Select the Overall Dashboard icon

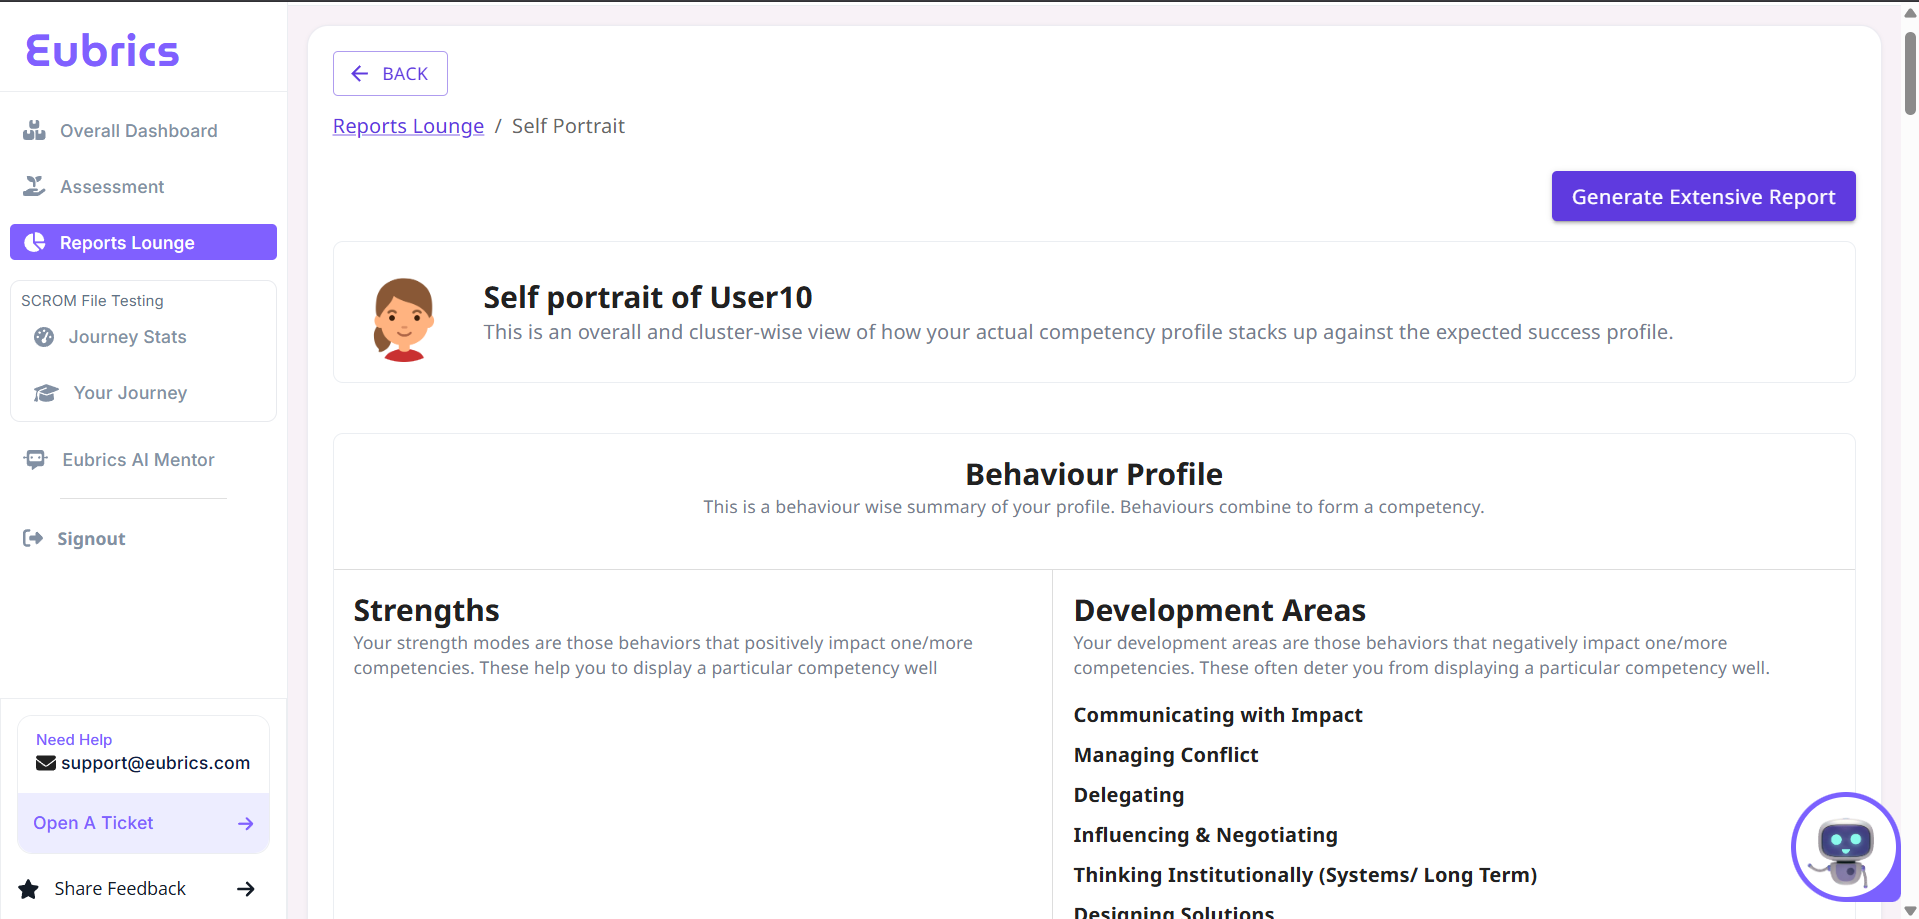tap(35, 130)
